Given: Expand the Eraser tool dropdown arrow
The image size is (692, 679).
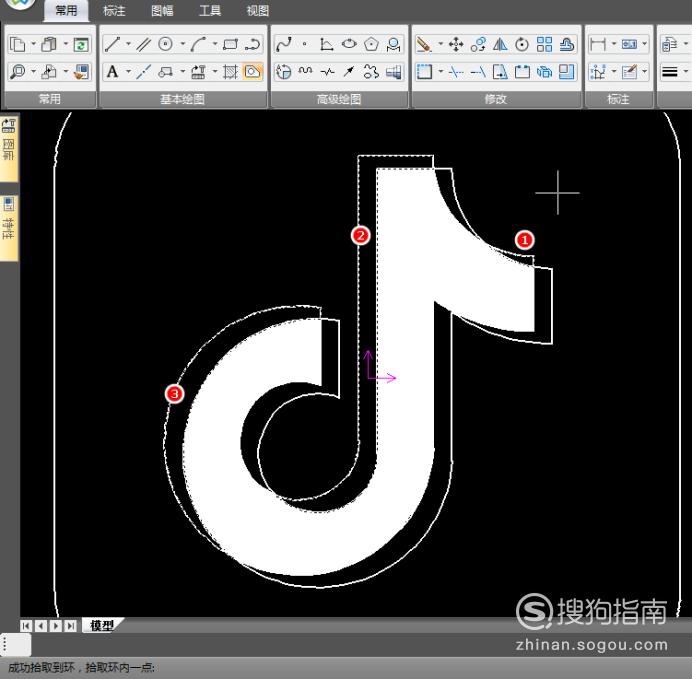Looking at the screenshot, I should pos(440,44).
